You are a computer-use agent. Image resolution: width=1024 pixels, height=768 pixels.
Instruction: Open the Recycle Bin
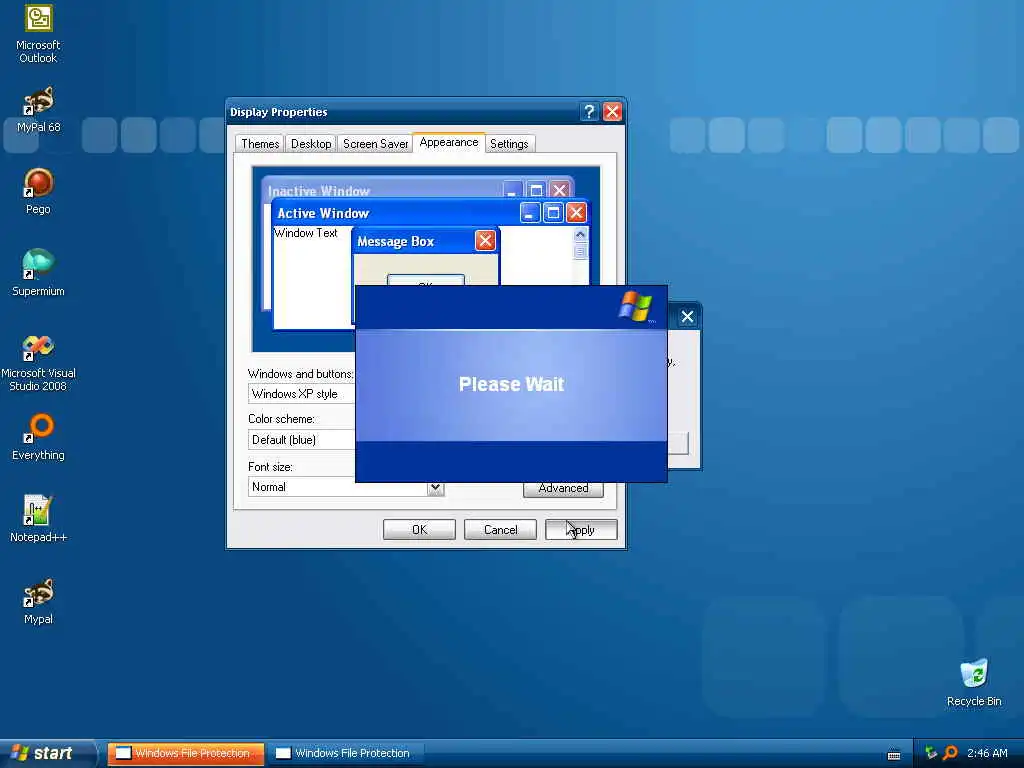pos(974,682)
